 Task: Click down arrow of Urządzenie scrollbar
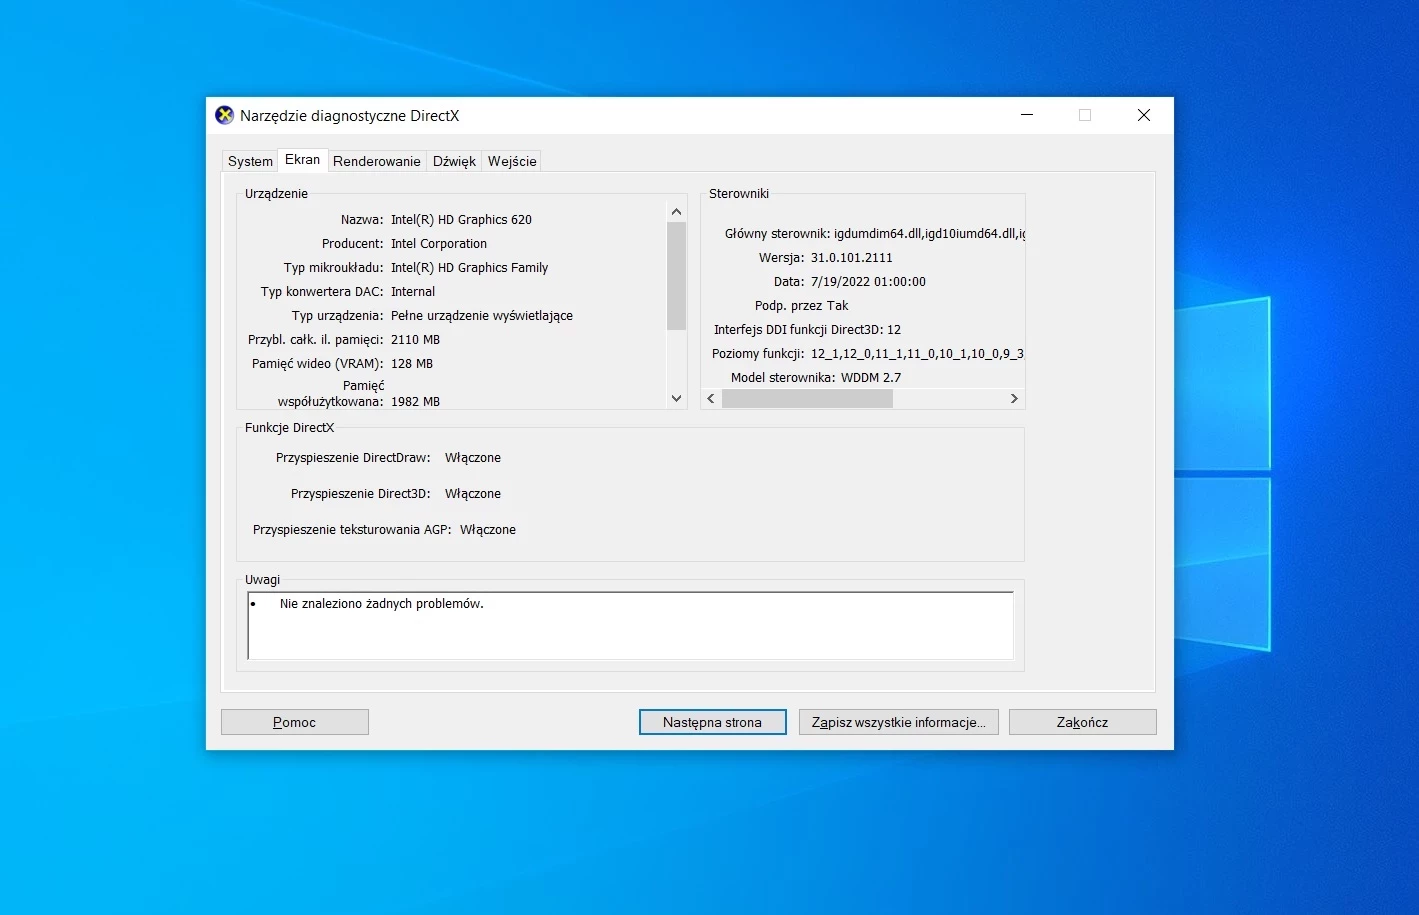pyautogui.click(x=677, y=398)
